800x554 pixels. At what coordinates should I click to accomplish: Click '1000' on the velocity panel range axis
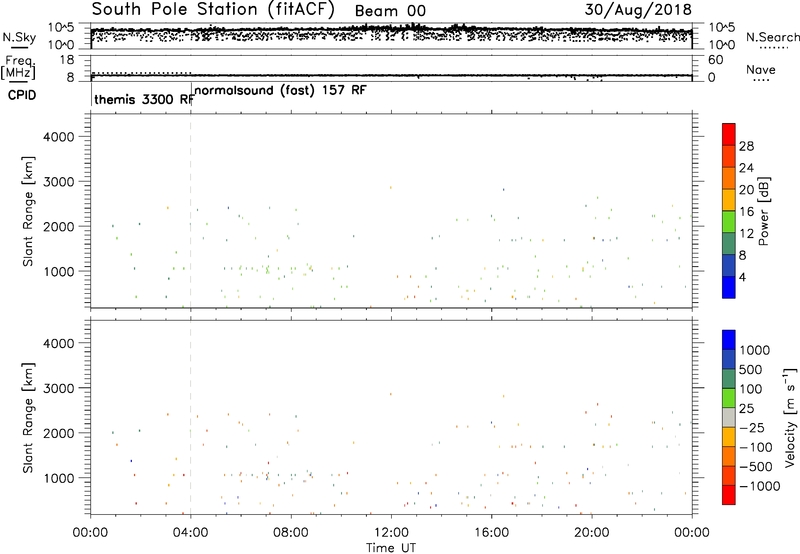(x=58, y=478)
